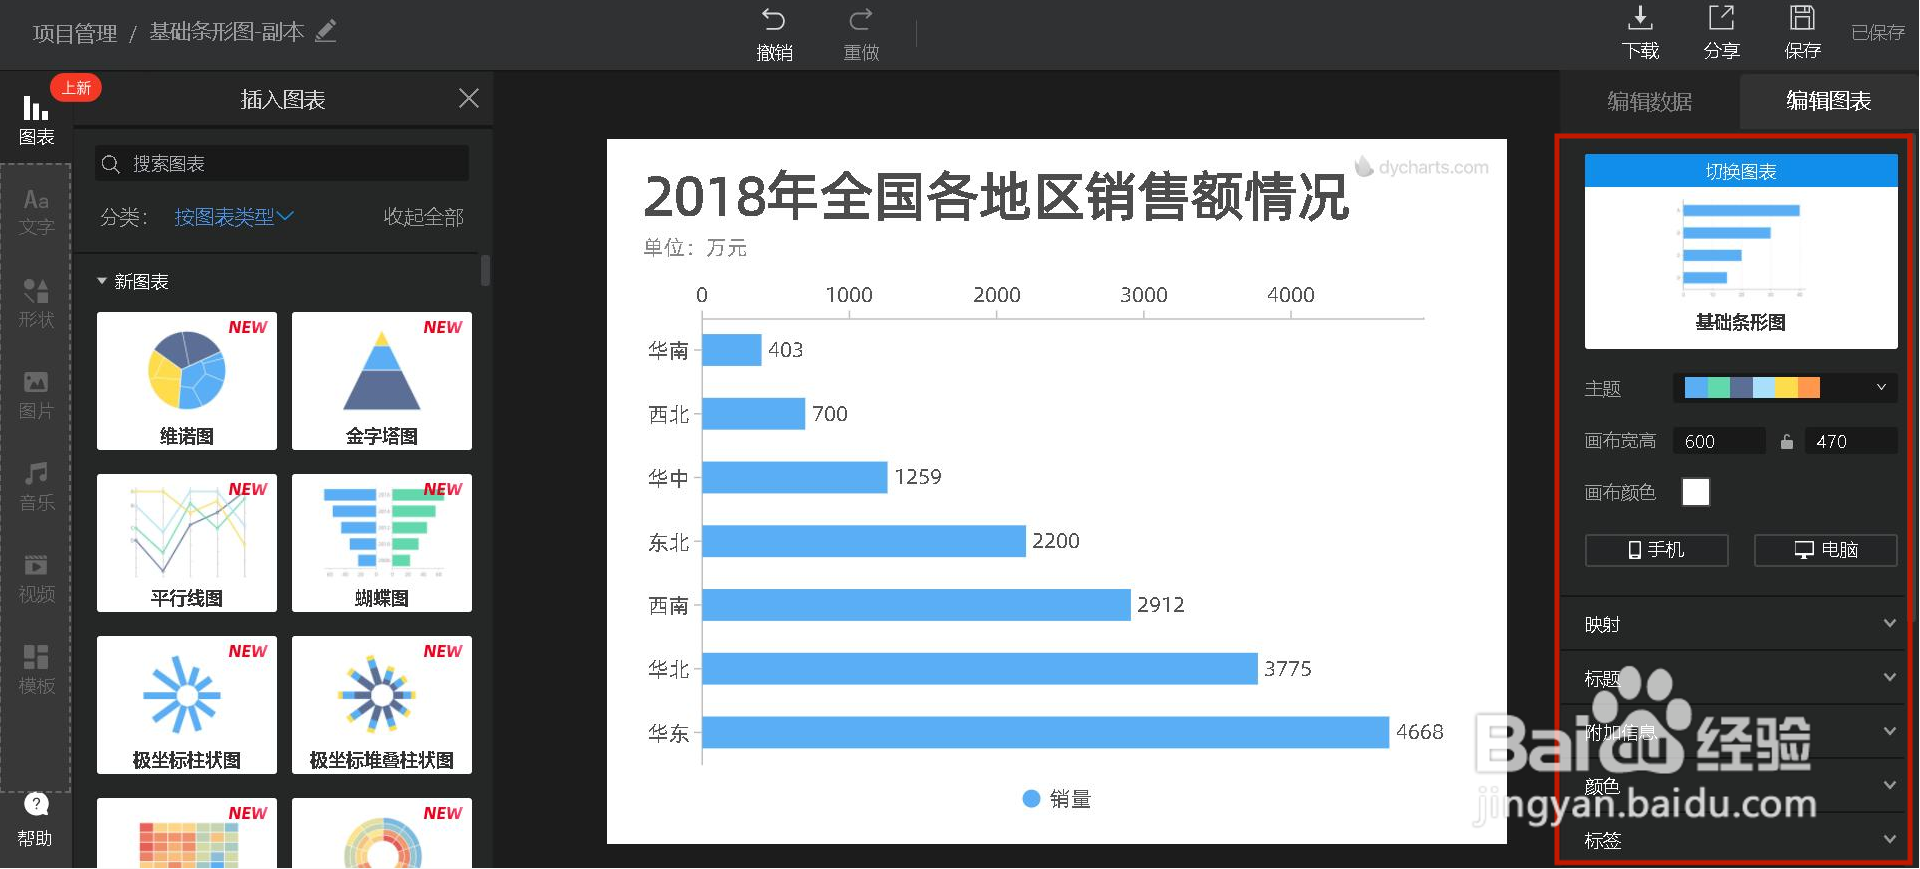Rename project via pencil edit icon
The width and height of the screenshot is (1920, 869).
(326, 31)
